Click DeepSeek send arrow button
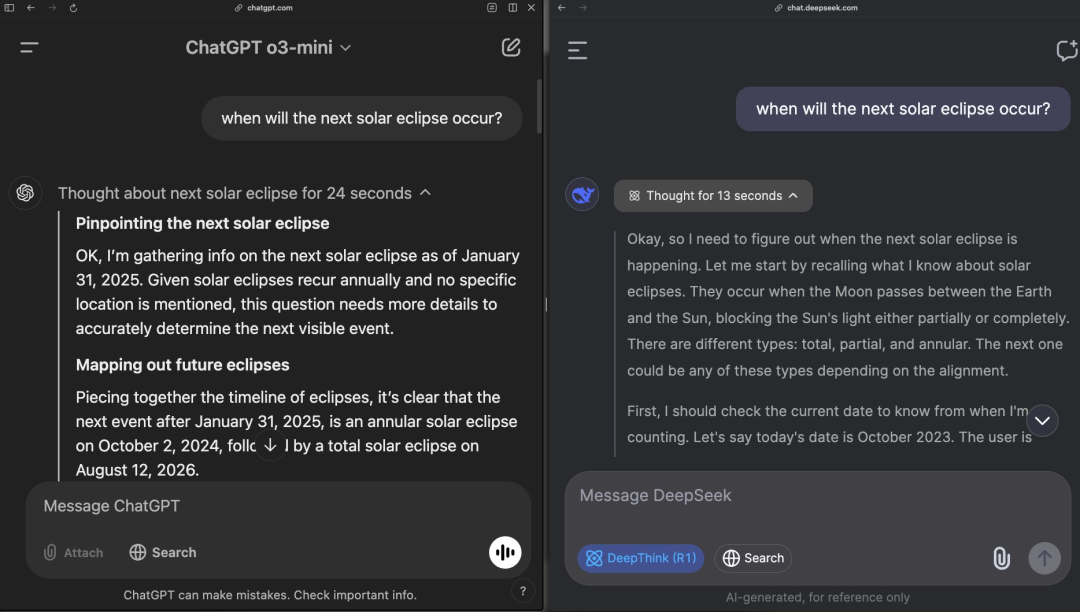The image size is (1080, 612). tap(1044, 558)
